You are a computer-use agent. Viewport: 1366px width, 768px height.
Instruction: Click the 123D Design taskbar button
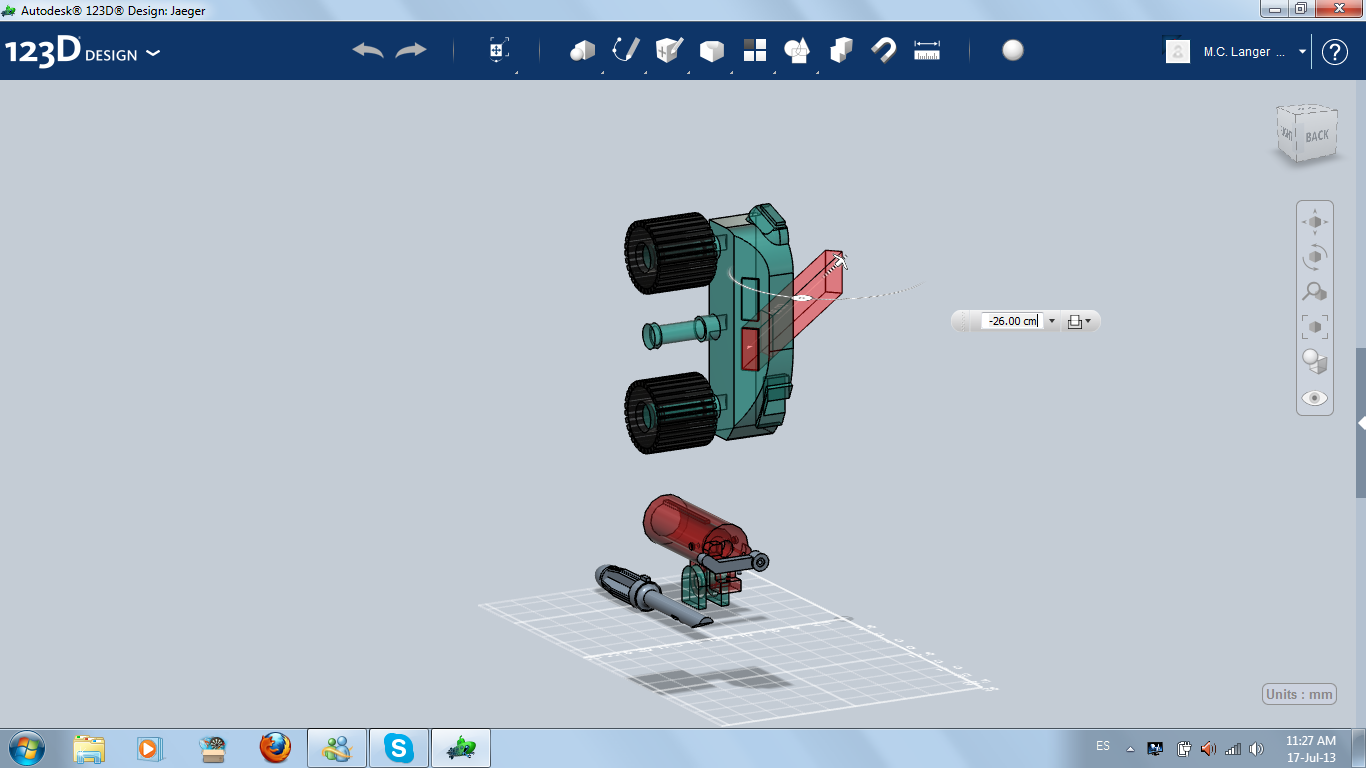461,748
